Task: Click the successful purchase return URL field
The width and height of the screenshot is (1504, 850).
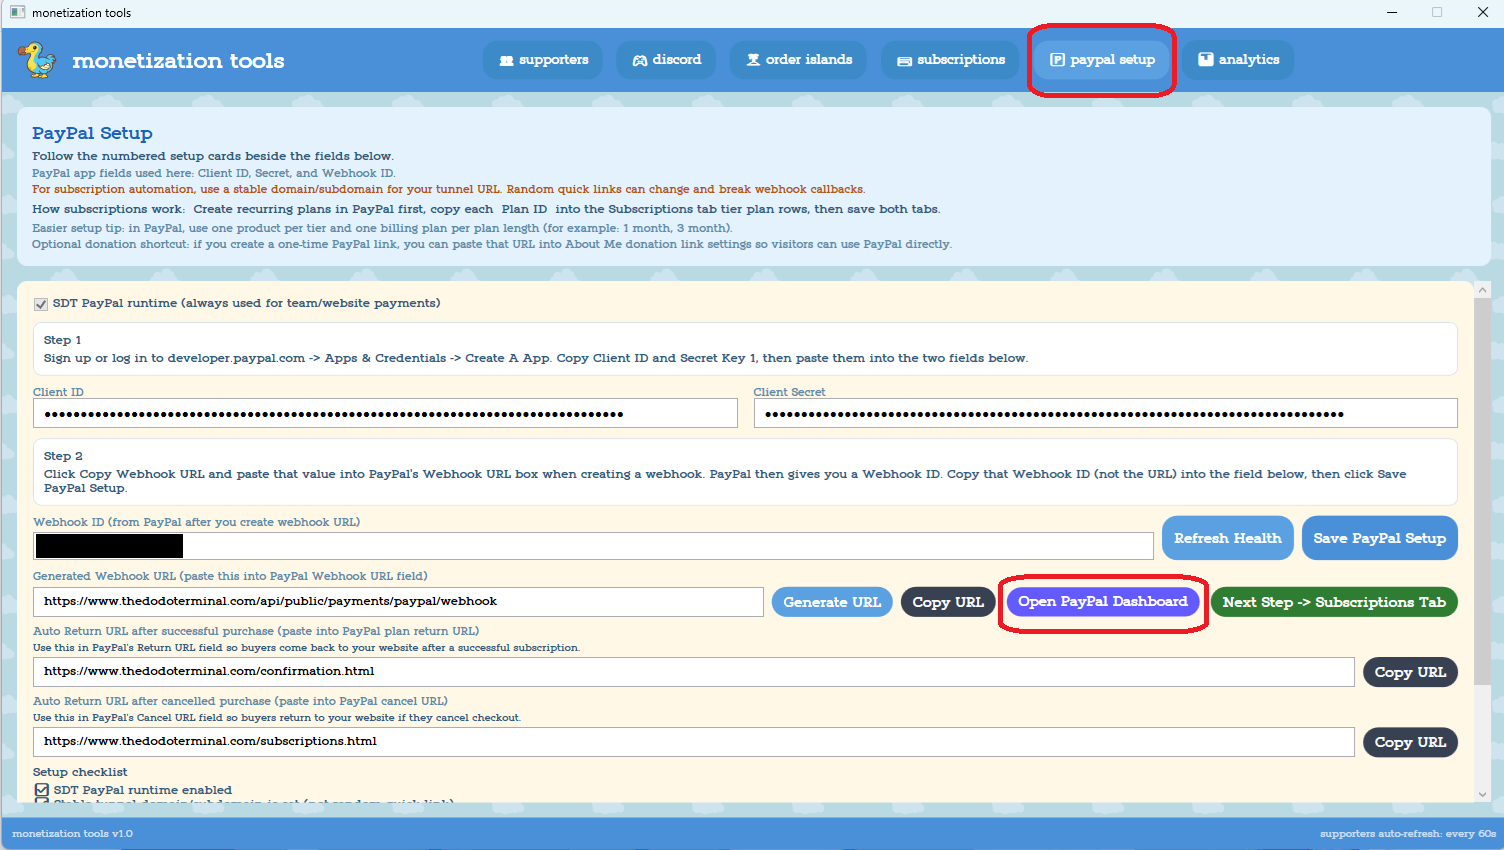Action: 694,672
